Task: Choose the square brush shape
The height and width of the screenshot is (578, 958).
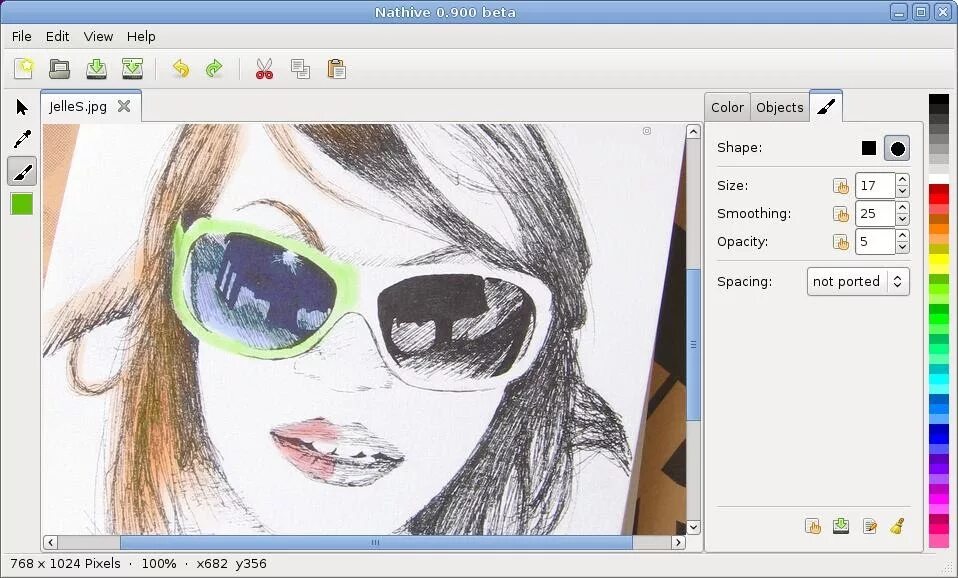Action: 868,148
